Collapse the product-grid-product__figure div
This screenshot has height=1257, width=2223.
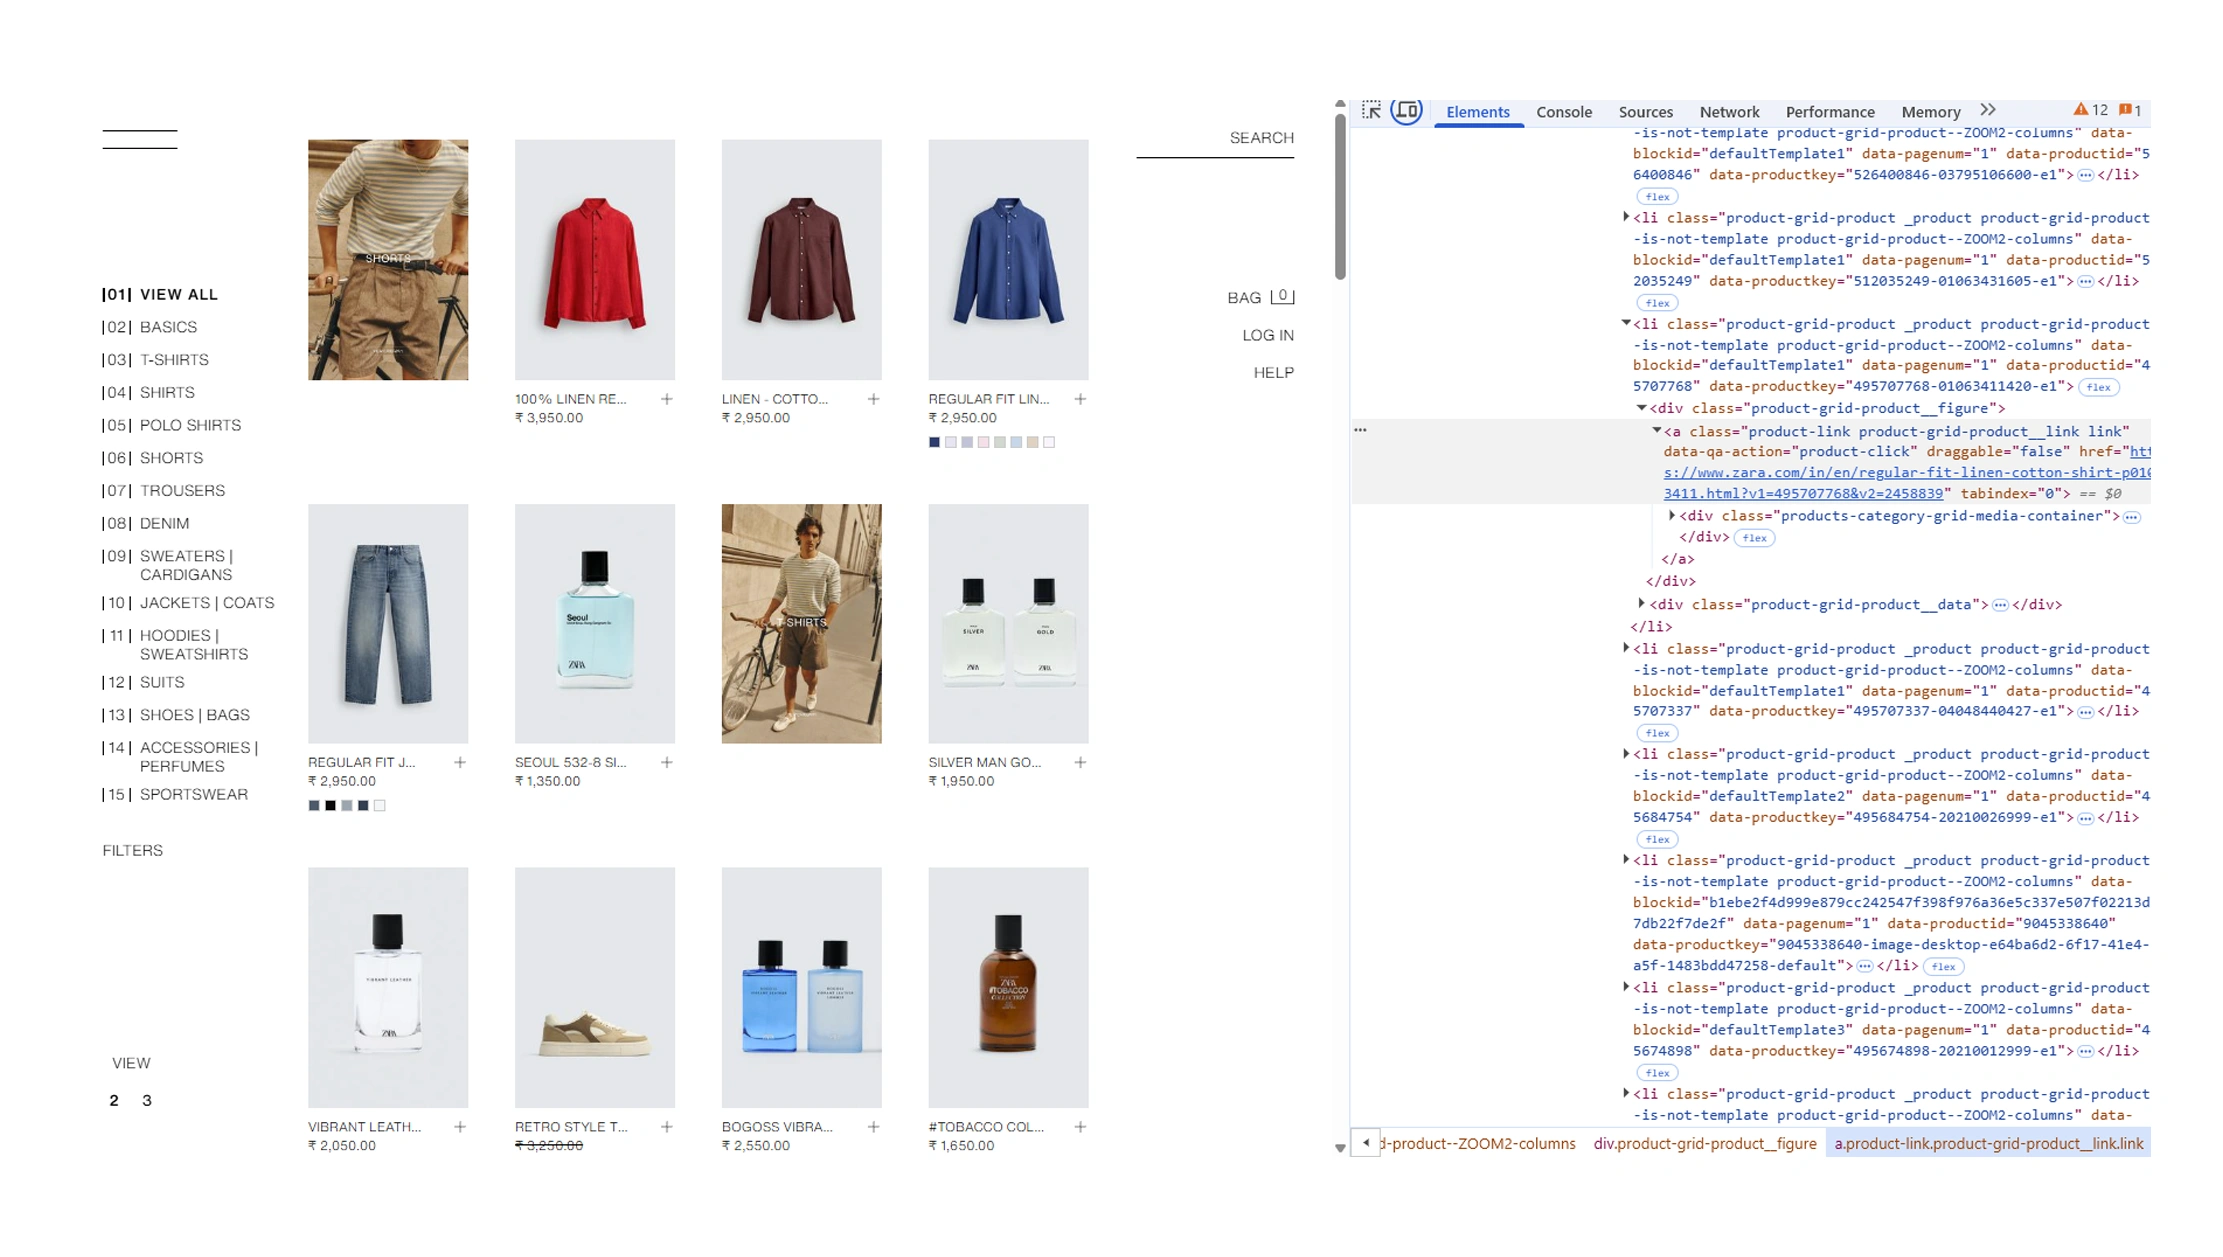point(1642,408)
